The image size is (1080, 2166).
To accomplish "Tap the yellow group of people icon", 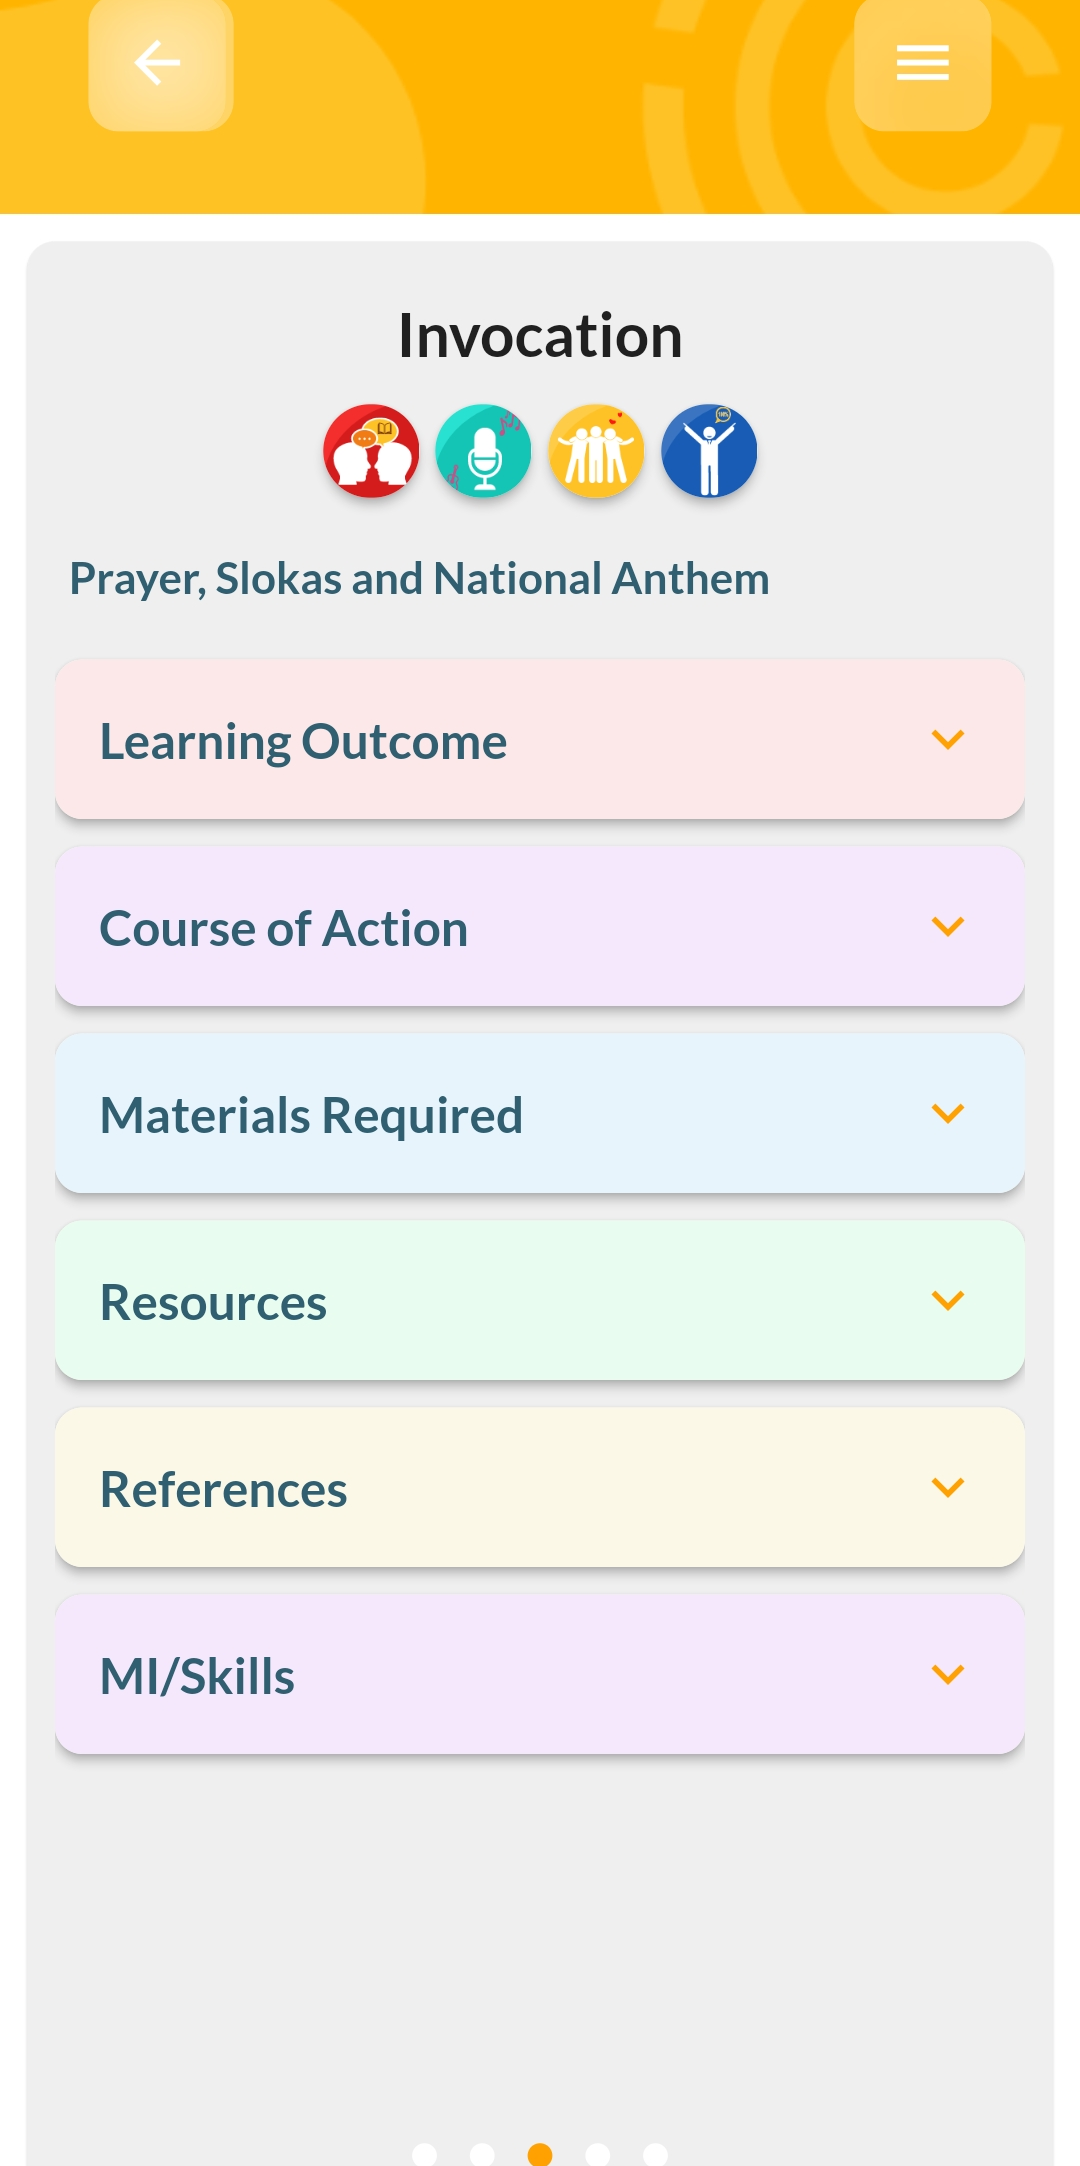I will coord(597,451).
